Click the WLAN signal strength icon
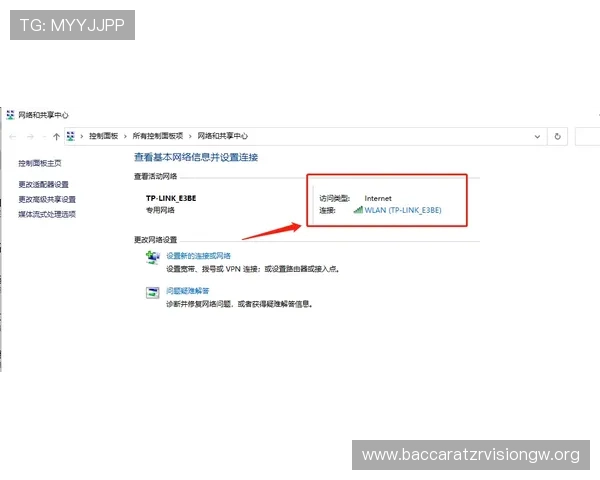600x480 pixels. point(358,209)
